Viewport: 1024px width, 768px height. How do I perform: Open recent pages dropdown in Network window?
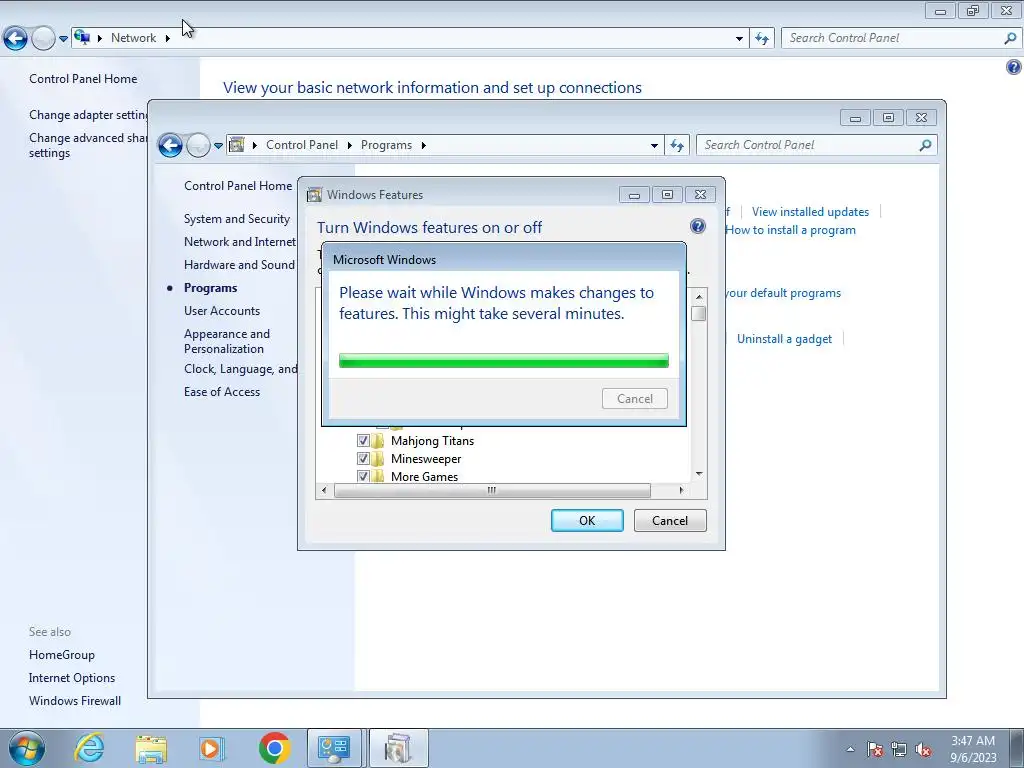coord(63,39)
